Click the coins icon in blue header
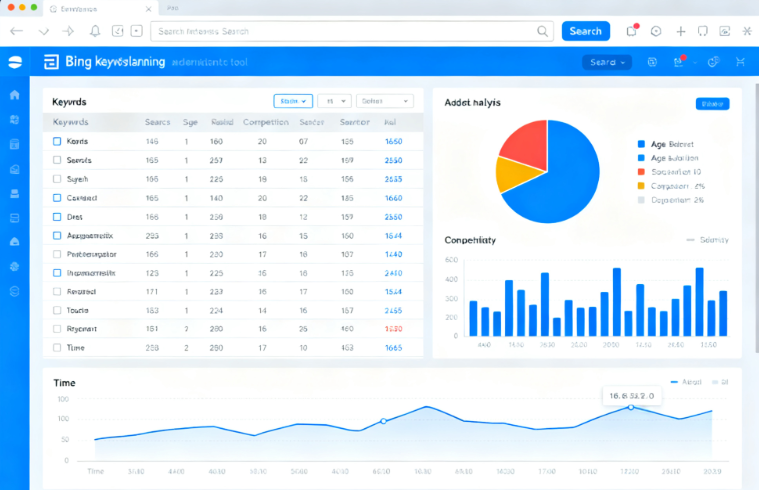Viewport: 759px width, 490px height. pos(713,62)
